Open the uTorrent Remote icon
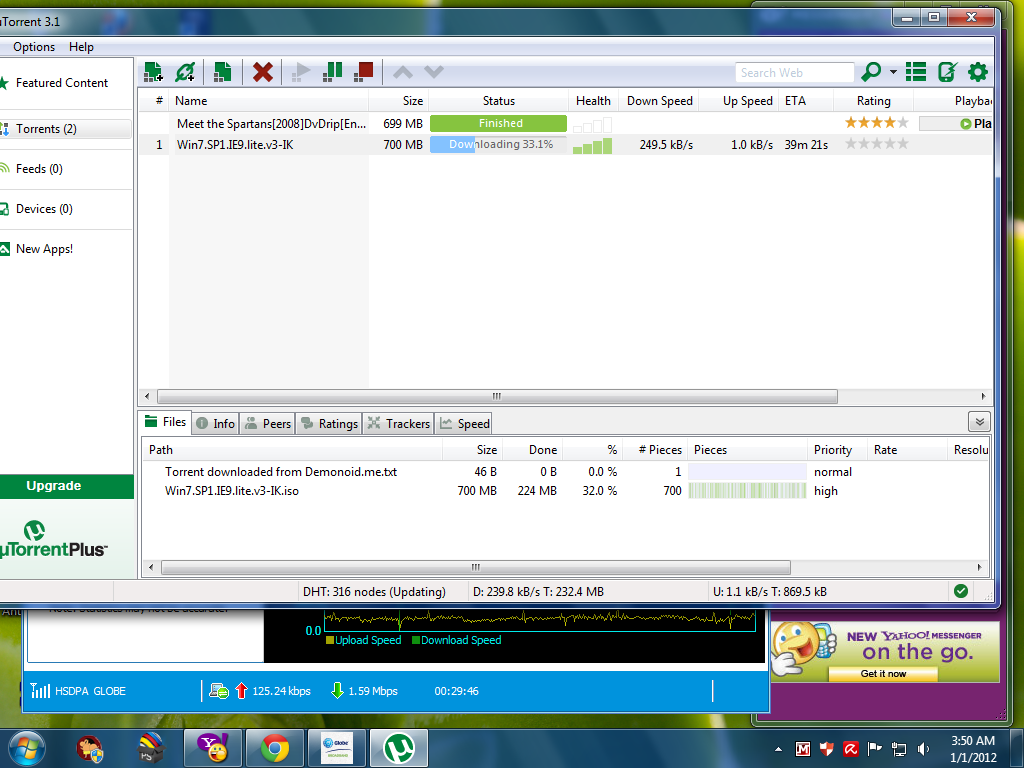This screenshot has height=768, width=1024. [x=947, y=72]
